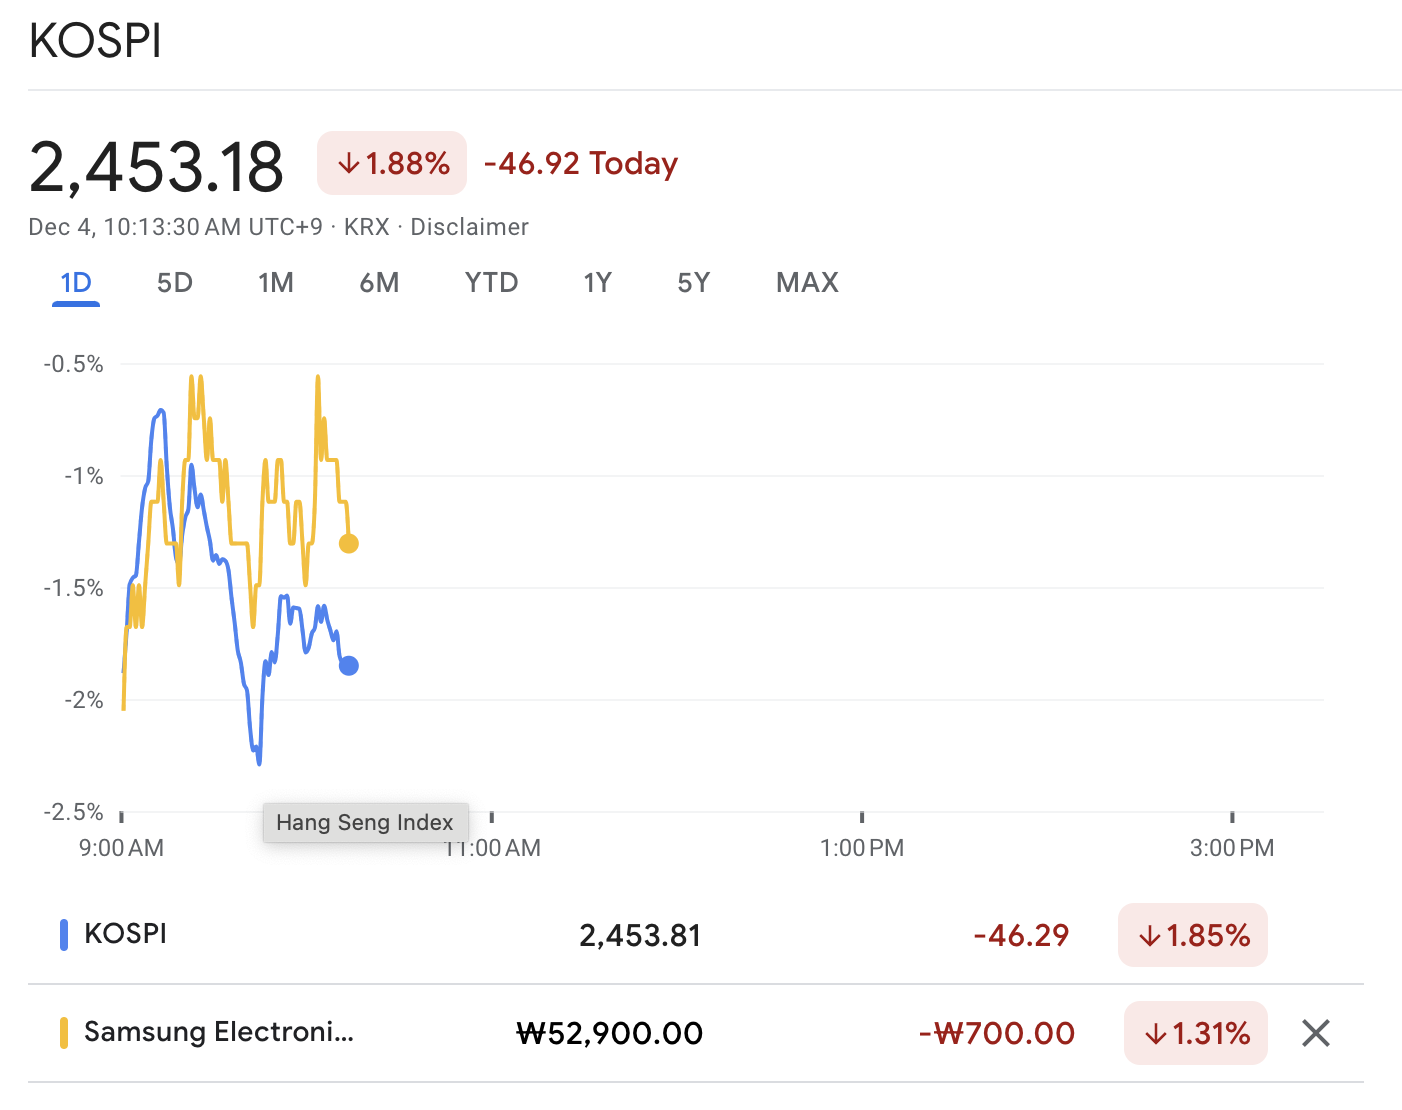Switch to the 5D chart range

175,283
